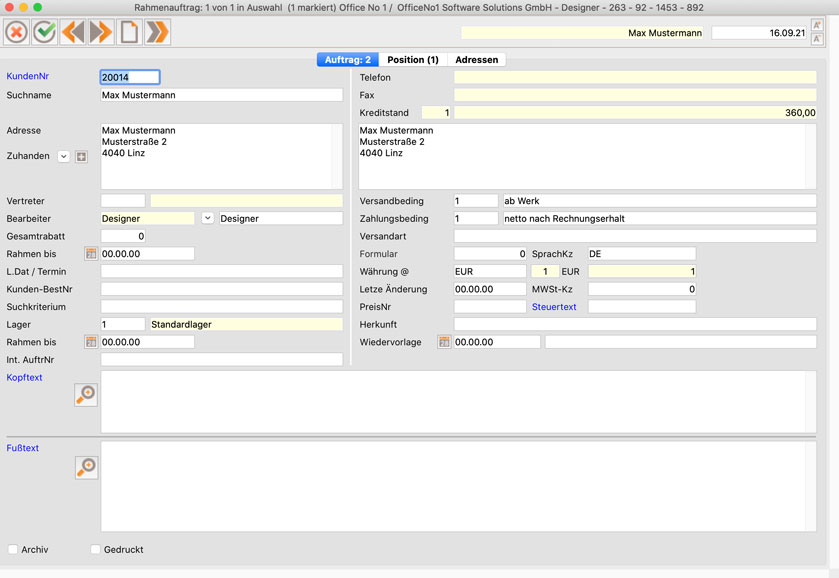Click the Versandbeding number field
The height and width of the screenshot is (578, 839).
[x=476, y=201]
